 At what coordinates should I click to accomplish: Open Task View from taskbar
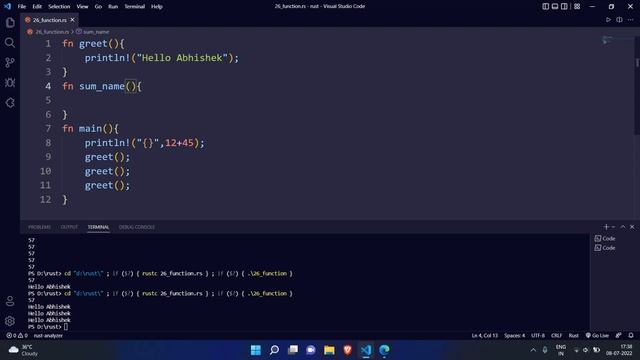[293, 350]
